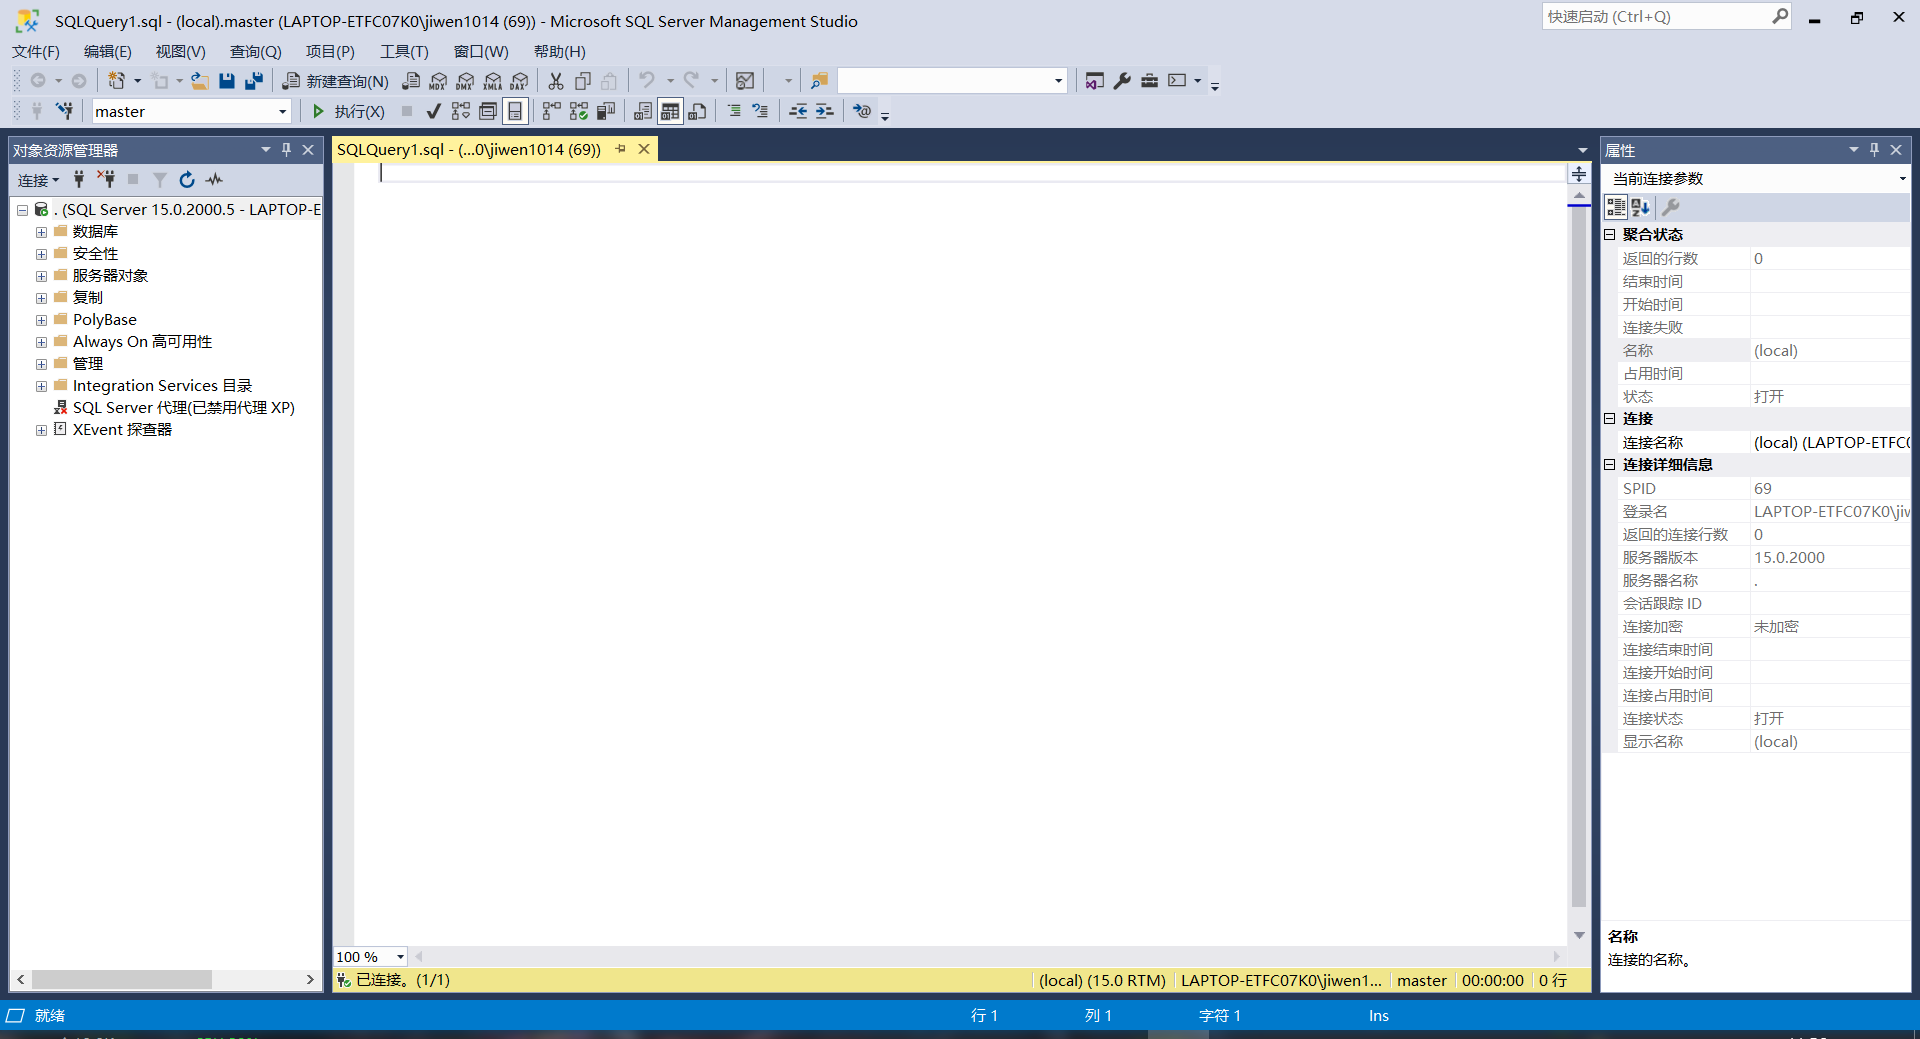Click the New Project icon in the toolbar

pyautogui.click(x=117, y=81)
